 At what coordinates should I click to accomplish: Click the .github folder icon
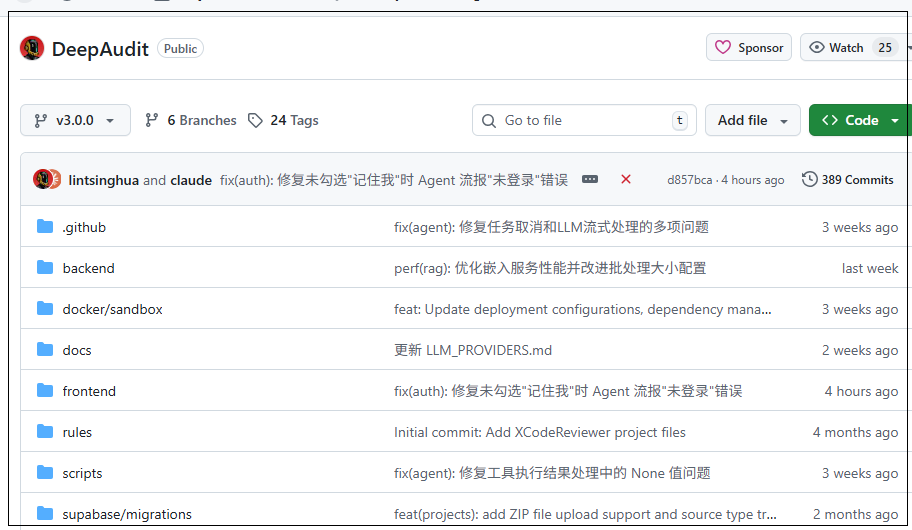point(45,226)
